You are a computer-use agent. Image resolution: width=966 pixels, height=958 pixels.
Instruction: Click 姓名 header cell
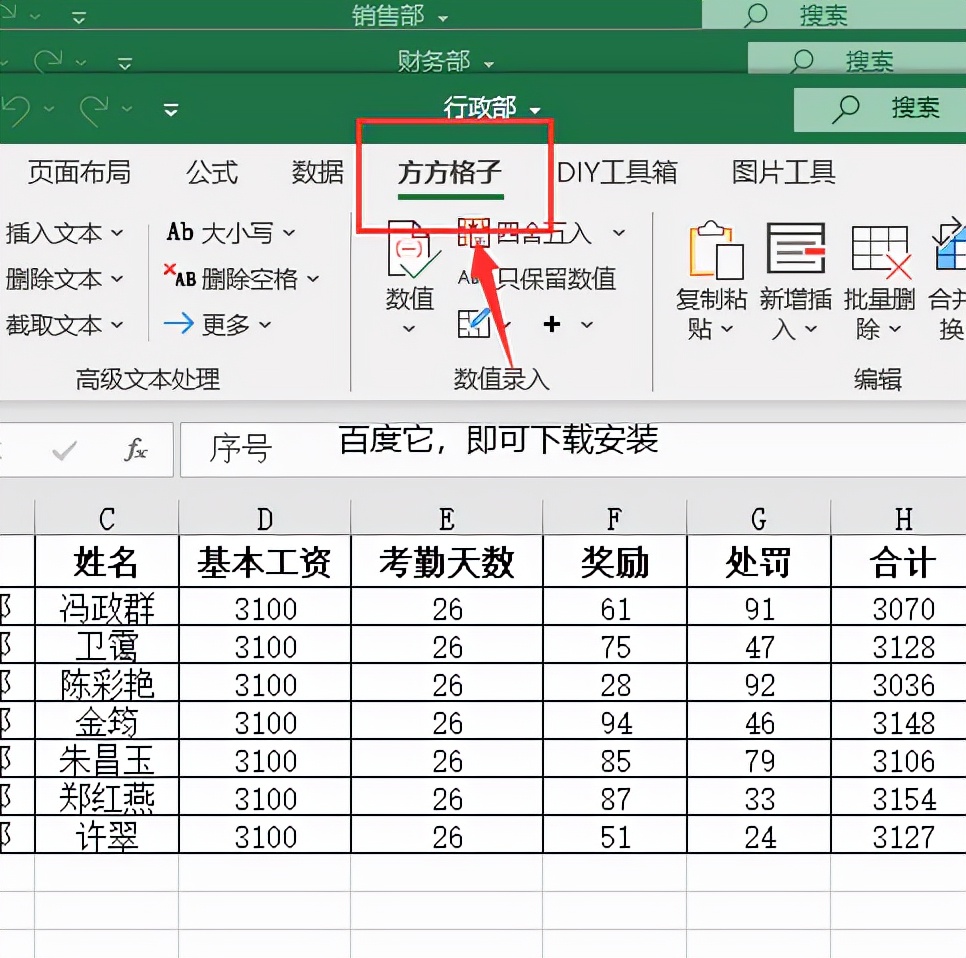point(107,561)
